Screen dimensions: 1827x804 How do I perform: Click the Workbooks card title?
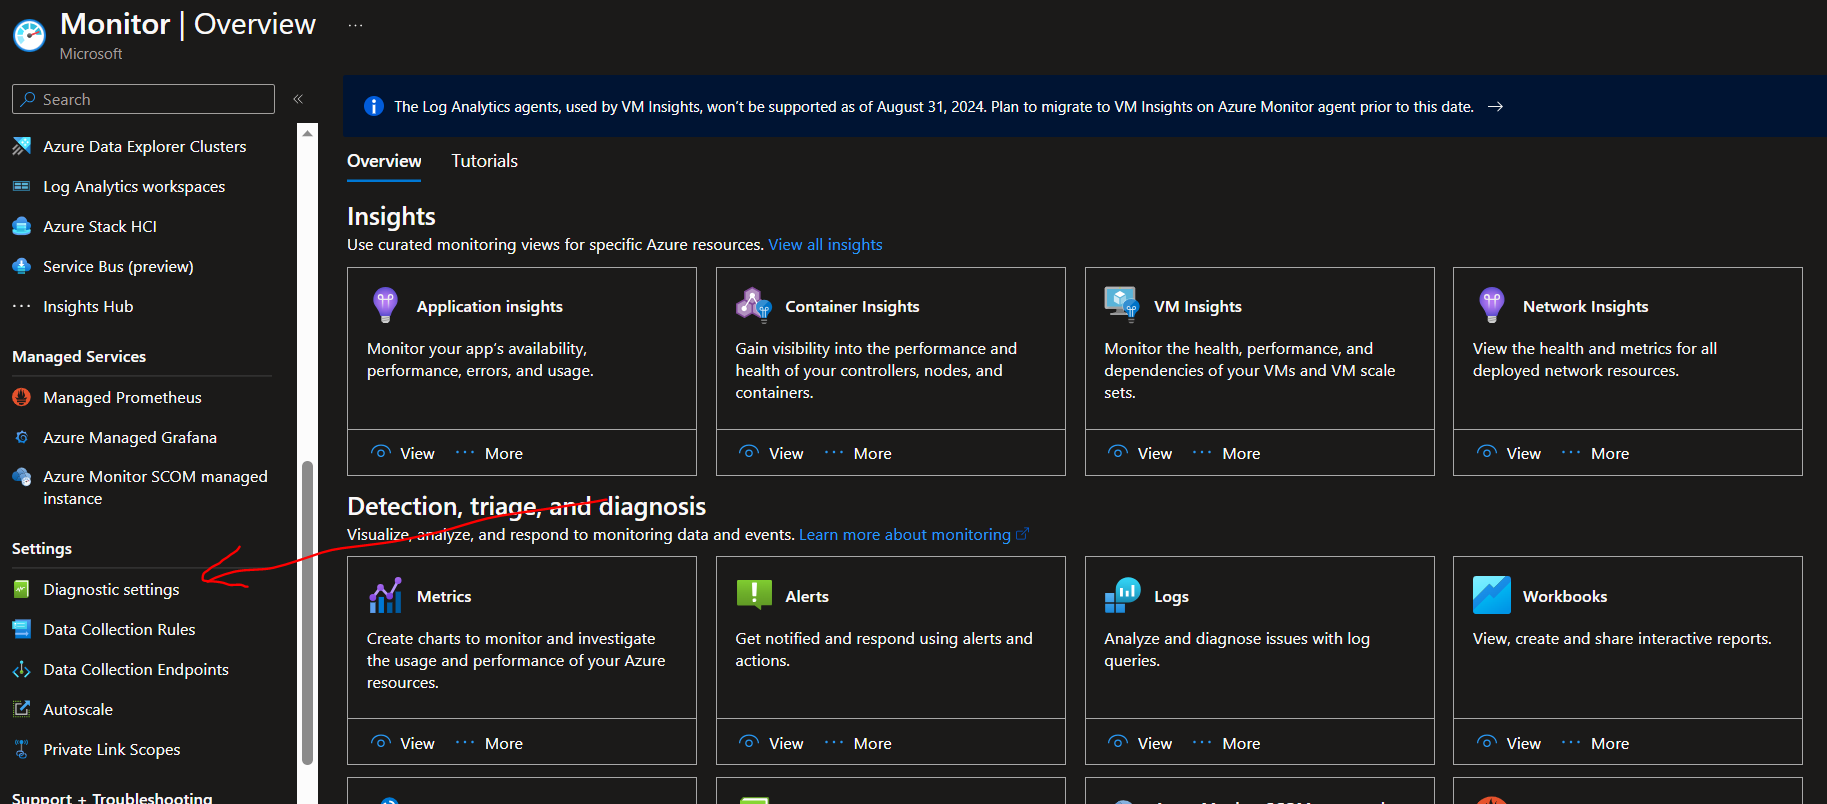[1565, 596]
